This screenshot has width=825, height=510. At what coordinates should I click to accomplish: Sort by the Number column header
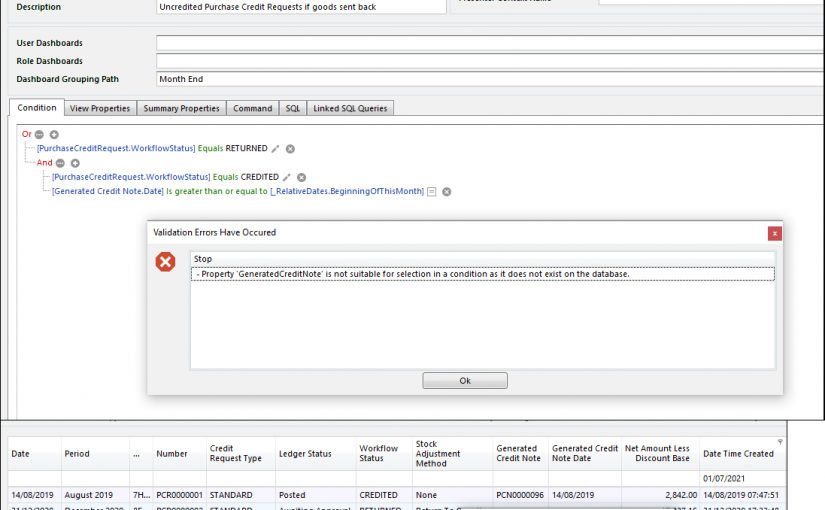[x=179, y=454]
